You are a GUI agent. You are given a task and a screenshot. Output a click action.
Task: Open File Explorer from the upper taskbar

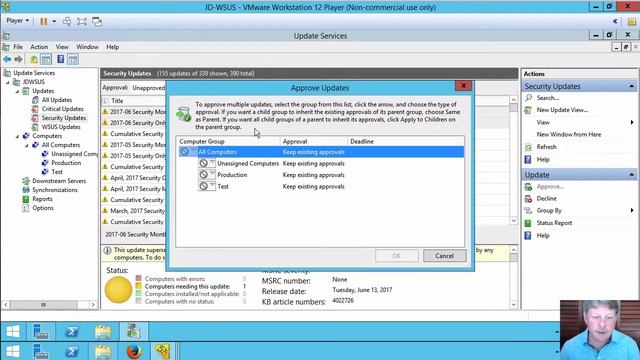(x=103, y=331)
